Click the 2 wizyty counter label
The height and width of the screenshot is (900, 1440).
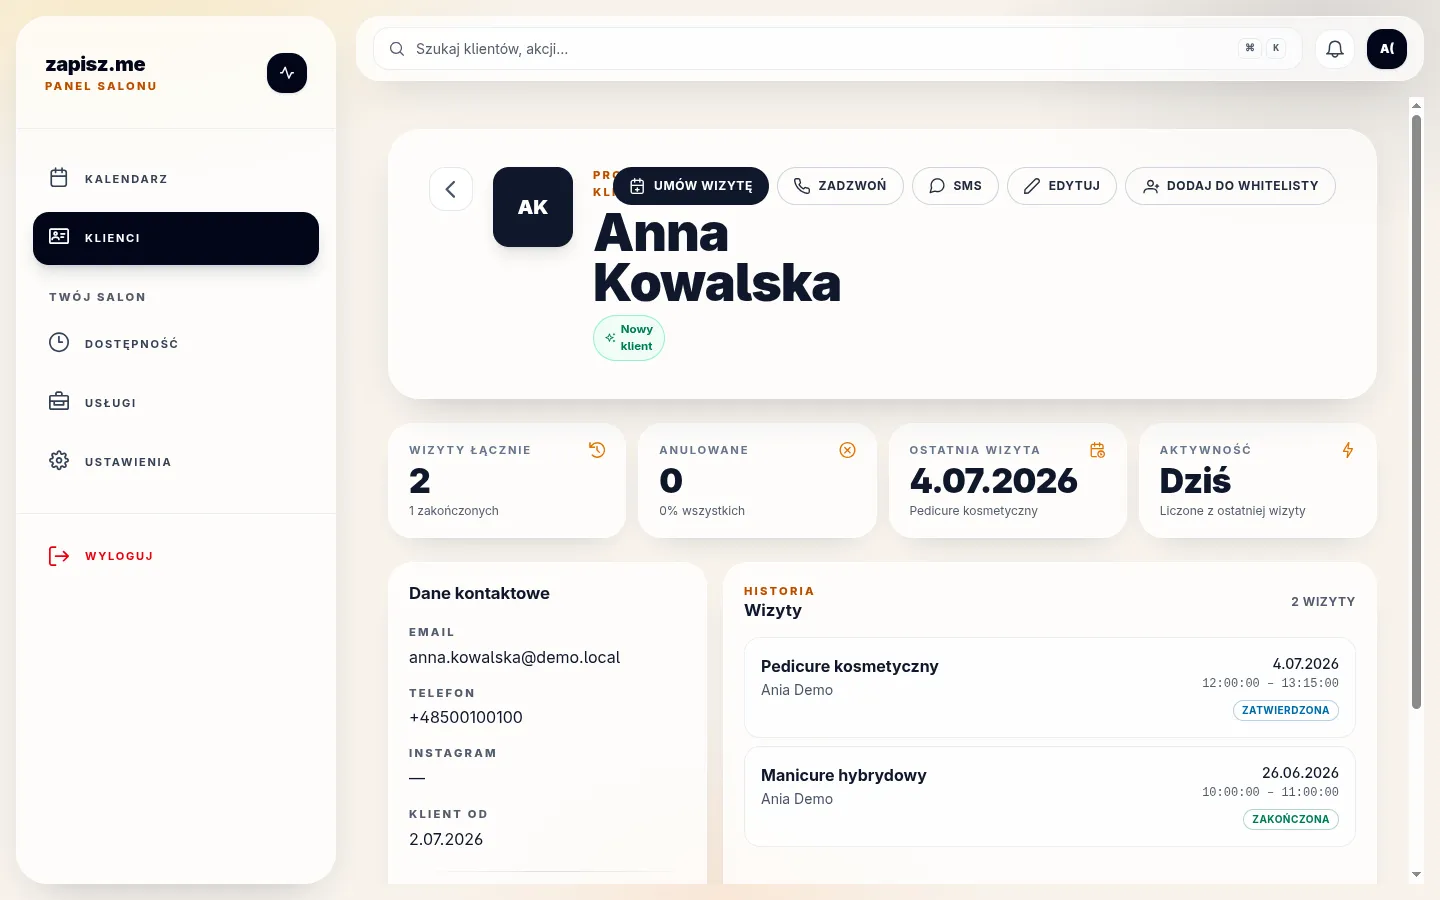pyautogui.click(x=1323, y=602)
